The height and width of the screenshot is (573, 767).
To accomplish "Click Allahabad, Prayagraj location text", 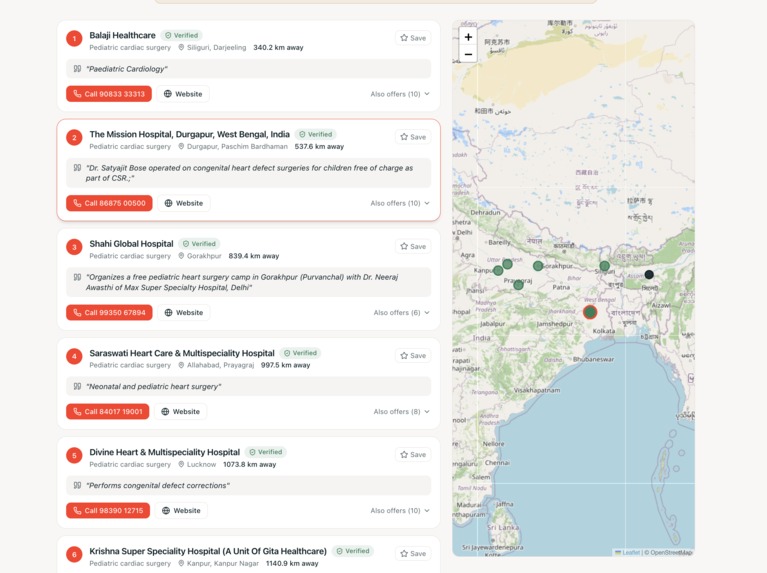I will click(x=221, y=365).
